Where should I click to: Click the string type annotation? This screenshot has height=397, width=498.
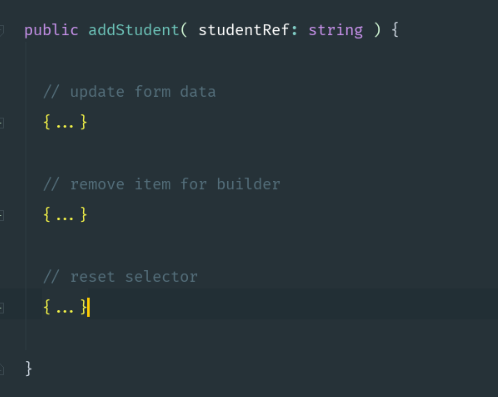(336, 31)
